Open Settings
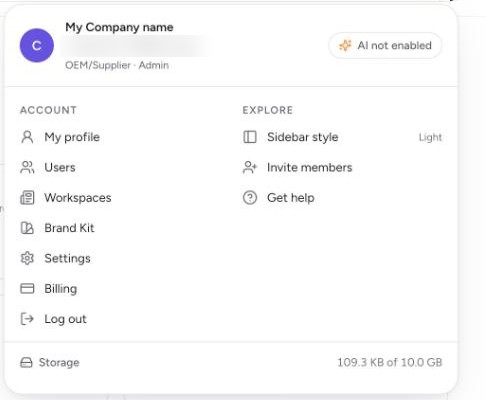The image size is (486, 400). (68, 258)
